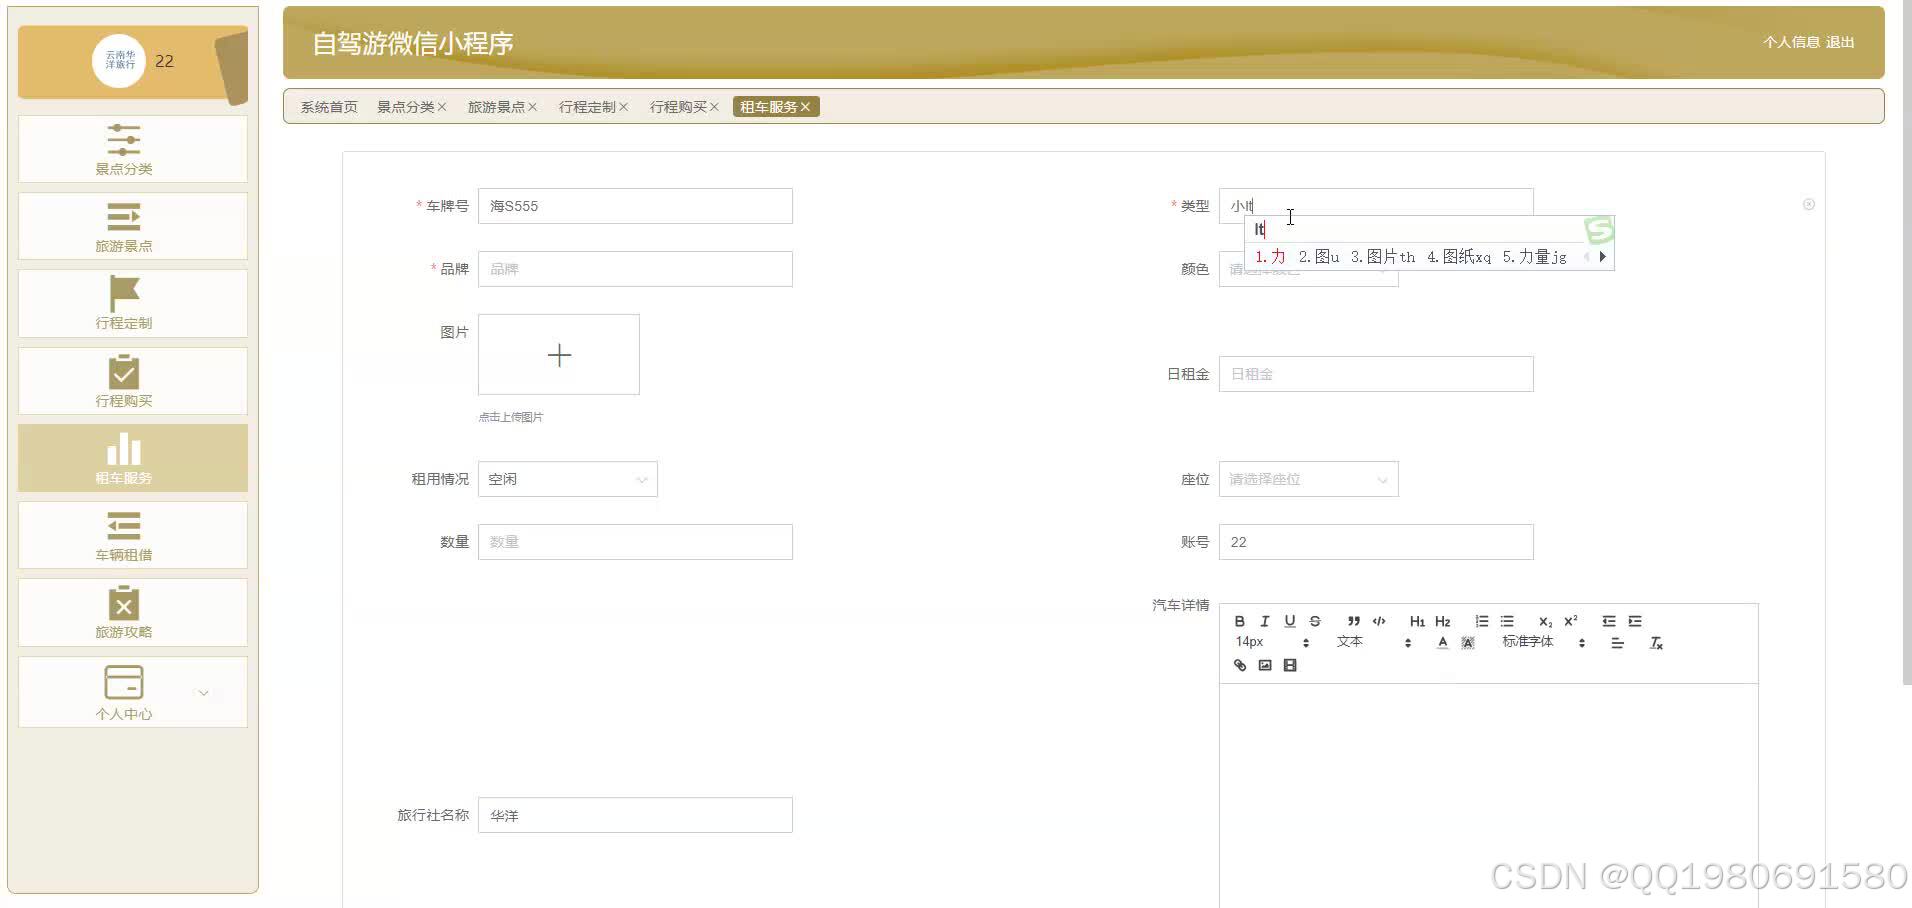Insert blockquote in 汽车详情 editor
This screenshot has width=1912, height=908.
point(1353,621)
